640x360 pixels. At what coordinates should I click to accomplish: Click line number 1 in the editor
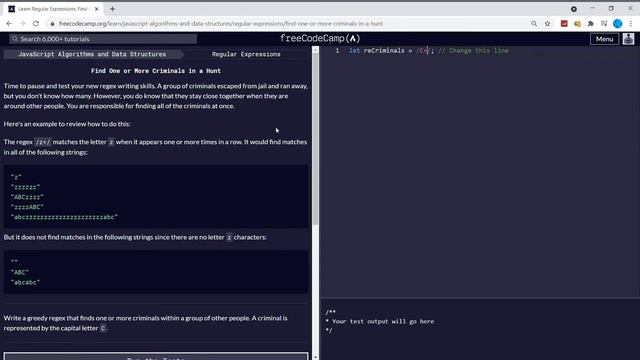337,51
